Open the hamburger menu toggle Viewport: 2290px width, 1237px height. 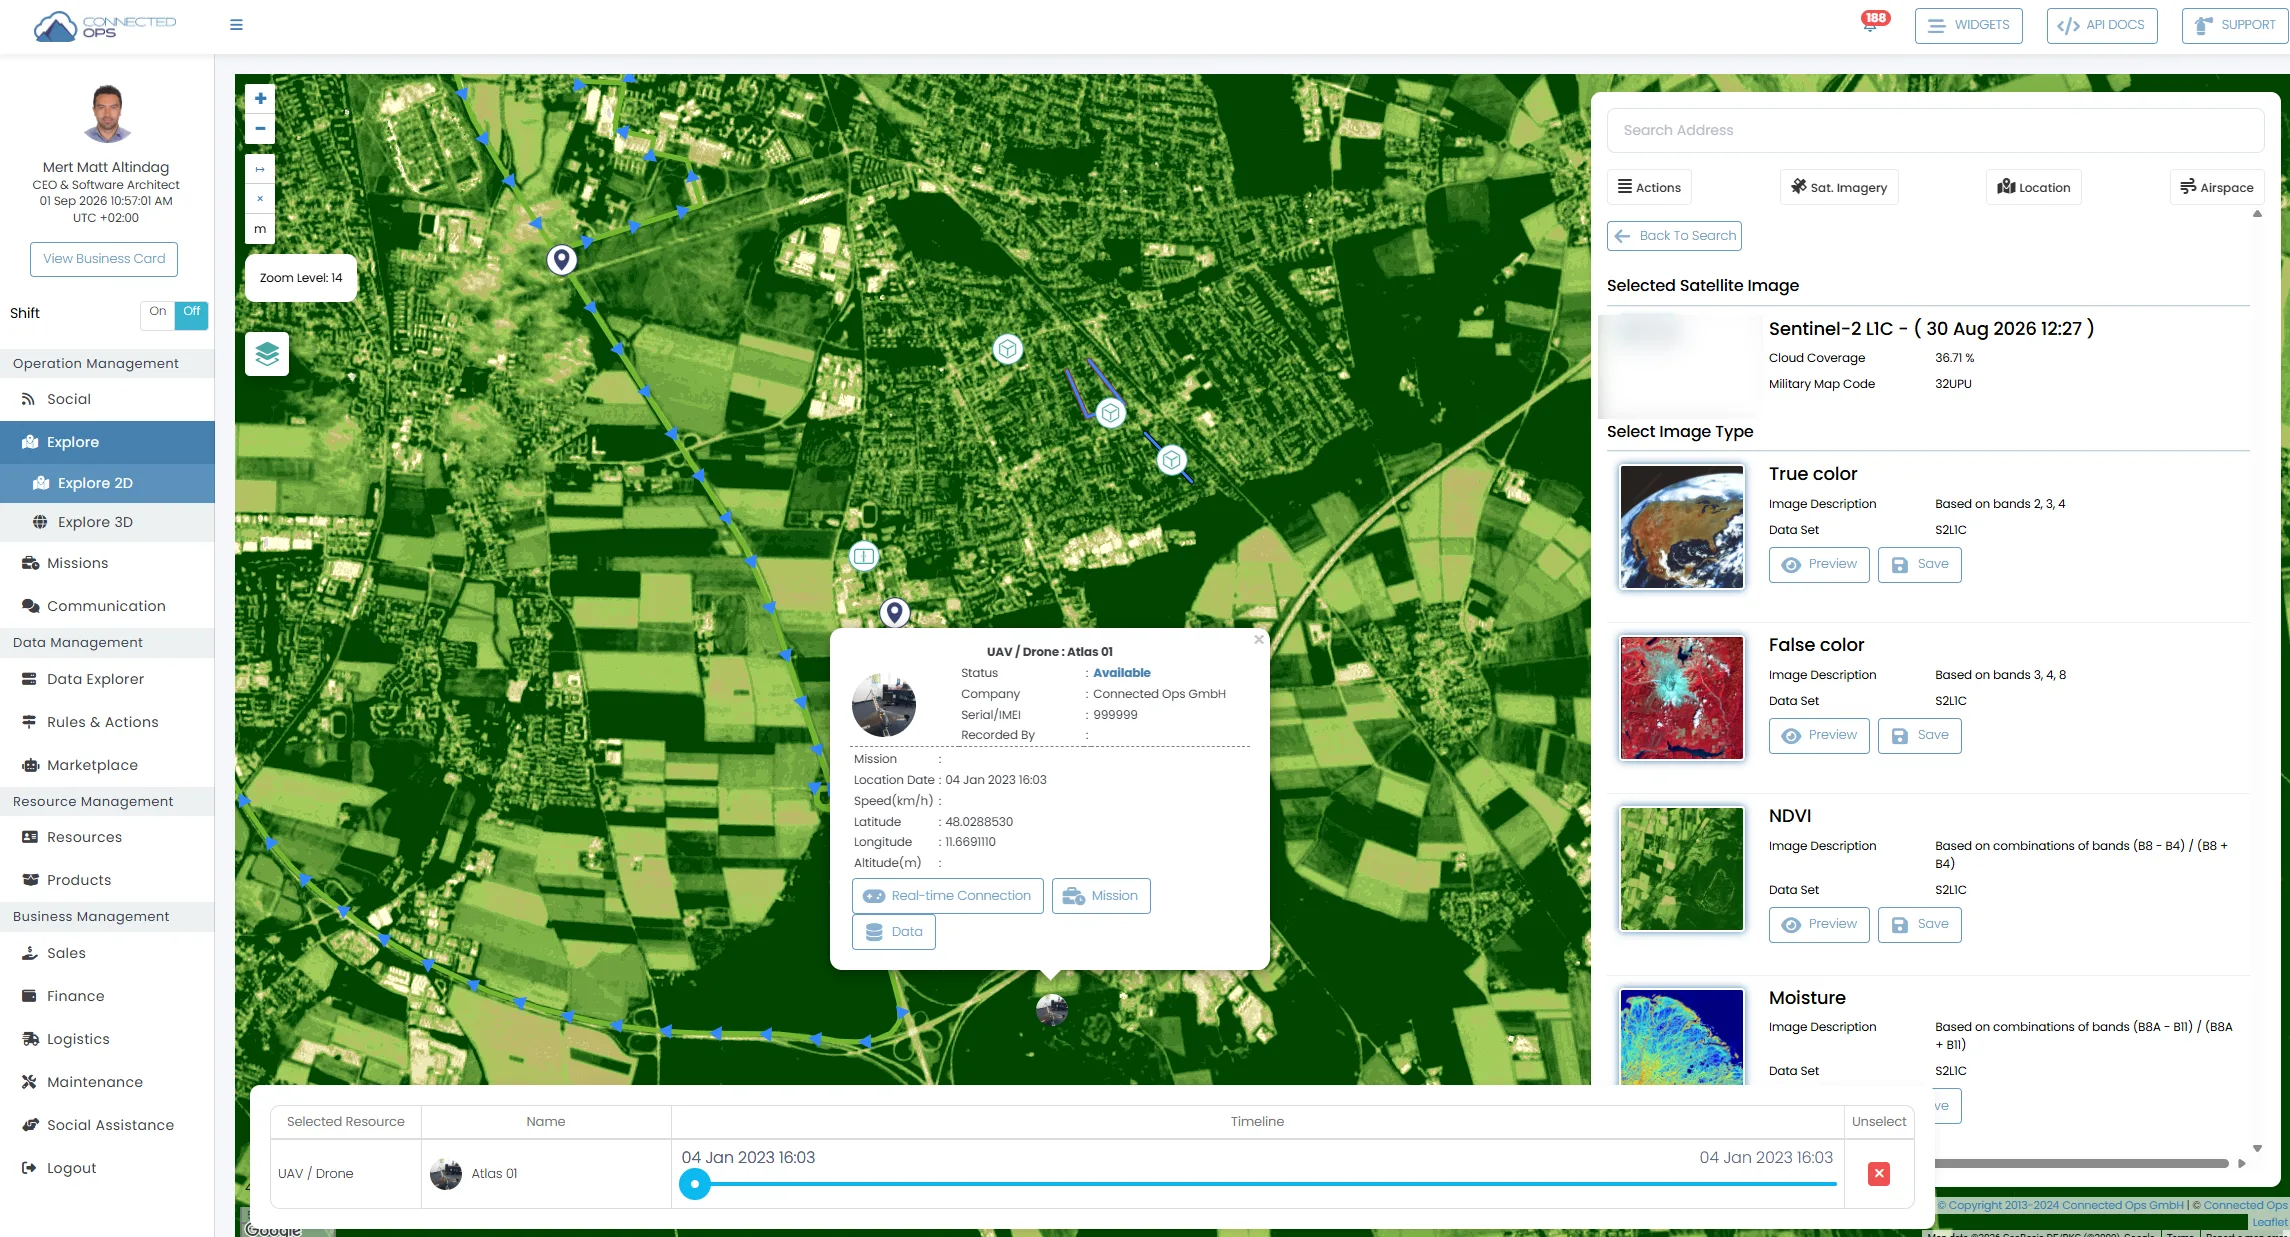point(236,25)
